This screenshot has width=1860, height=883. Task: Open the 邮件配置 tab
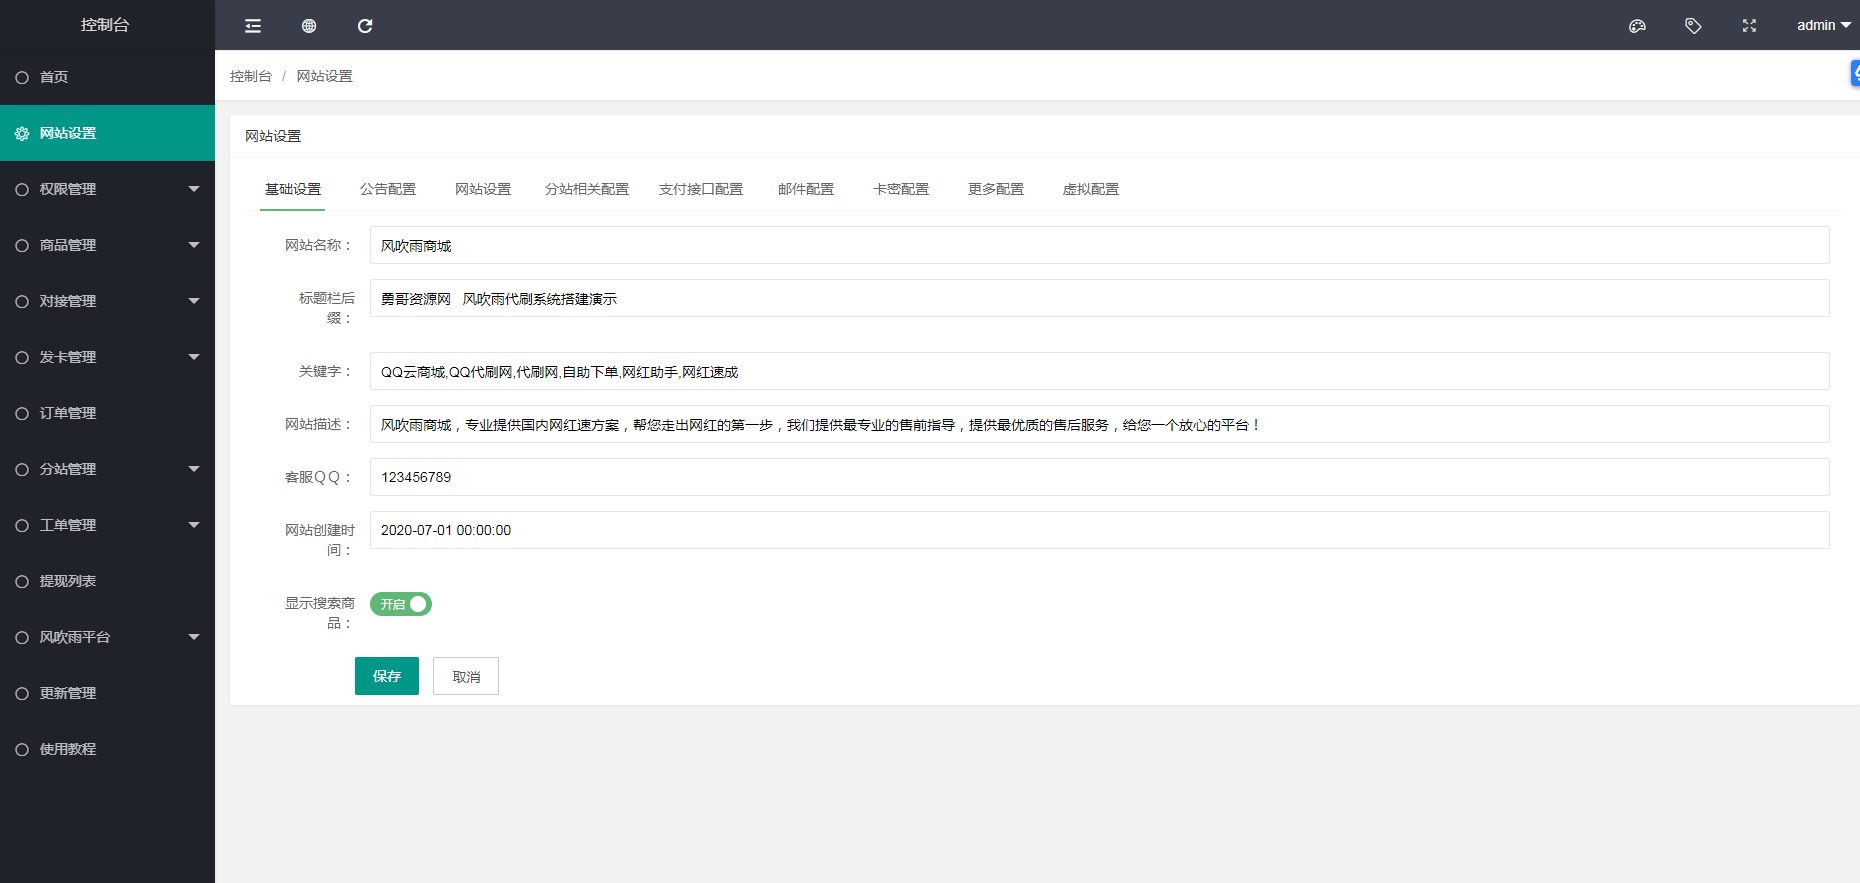click(805, 189)
